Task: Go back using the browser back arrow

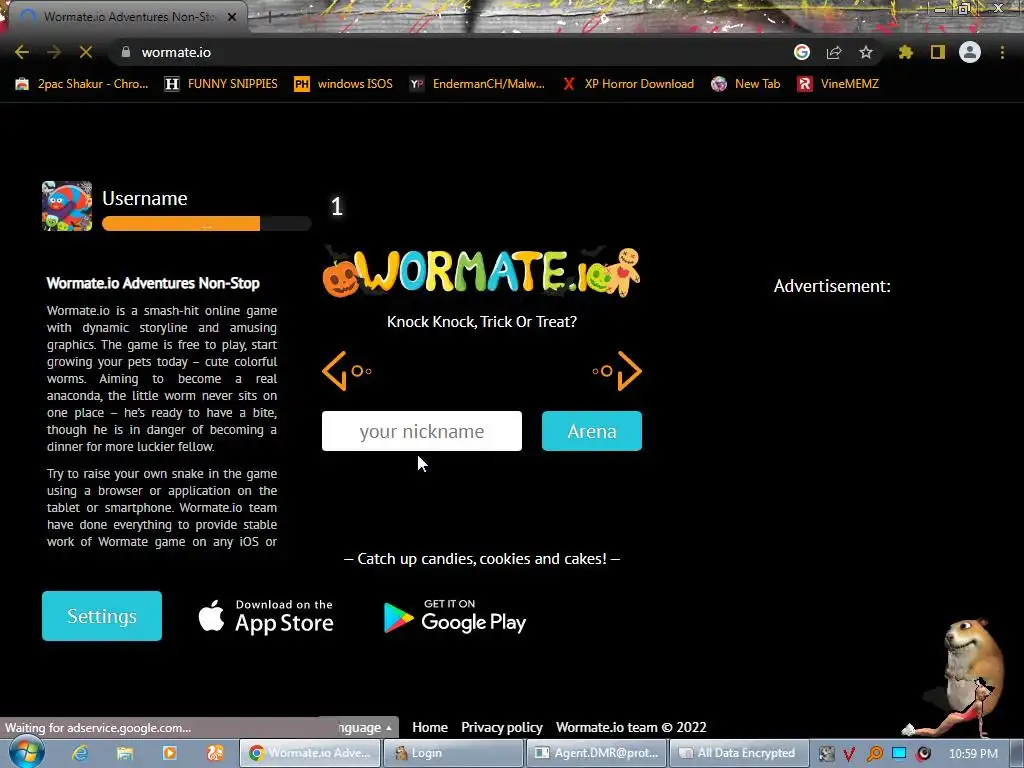Action: [22, 52]
